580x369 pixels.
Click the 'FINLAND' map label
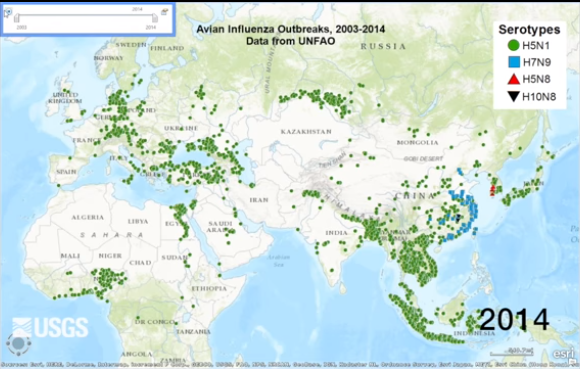(x=167, y=48)
